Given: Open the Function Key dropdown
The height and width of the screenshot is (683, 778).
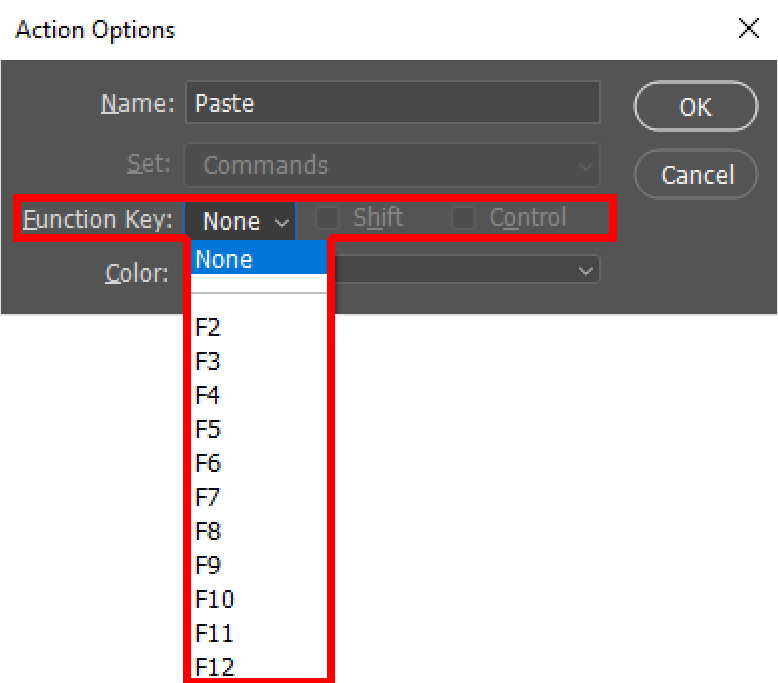Looking at the screenshot, I should point(240,220).
